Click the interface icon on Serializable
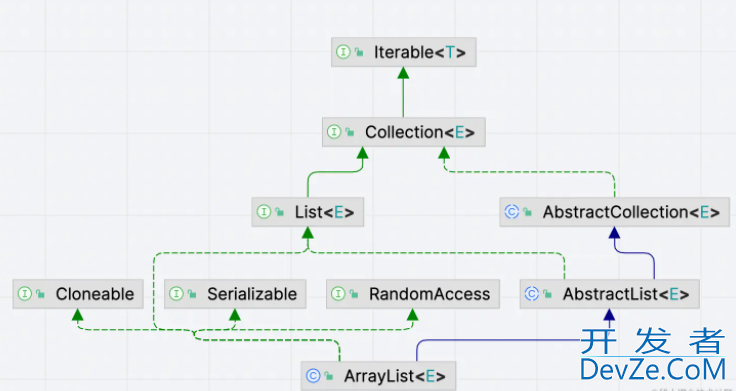The height and width of the screenshot is (391, 736). (176, 294)
